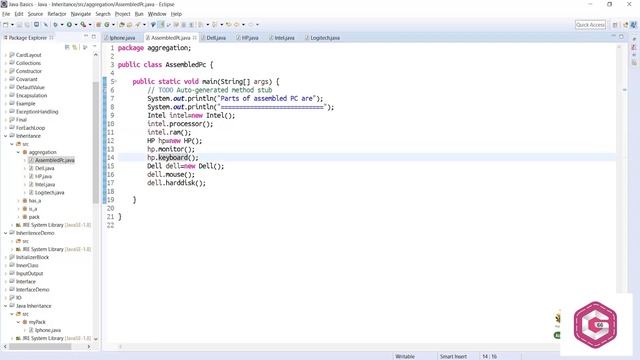640x360 pixels.
Task: Click the Quick Access field
Action: point(590,25)
